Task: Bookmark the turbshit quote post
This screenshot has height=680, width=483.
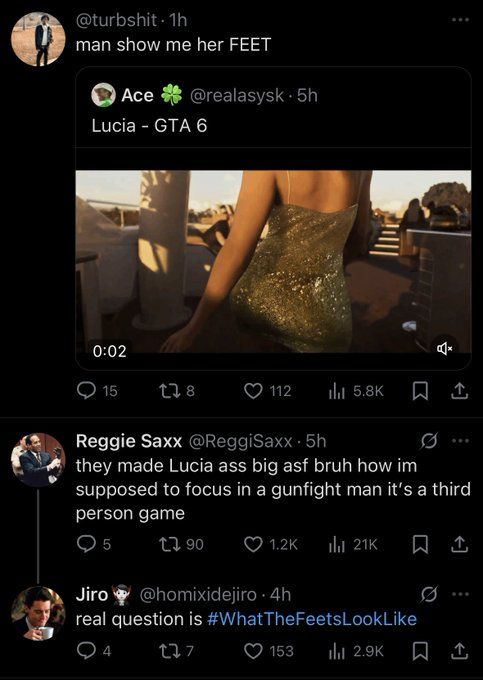Action: coord(420,392)
